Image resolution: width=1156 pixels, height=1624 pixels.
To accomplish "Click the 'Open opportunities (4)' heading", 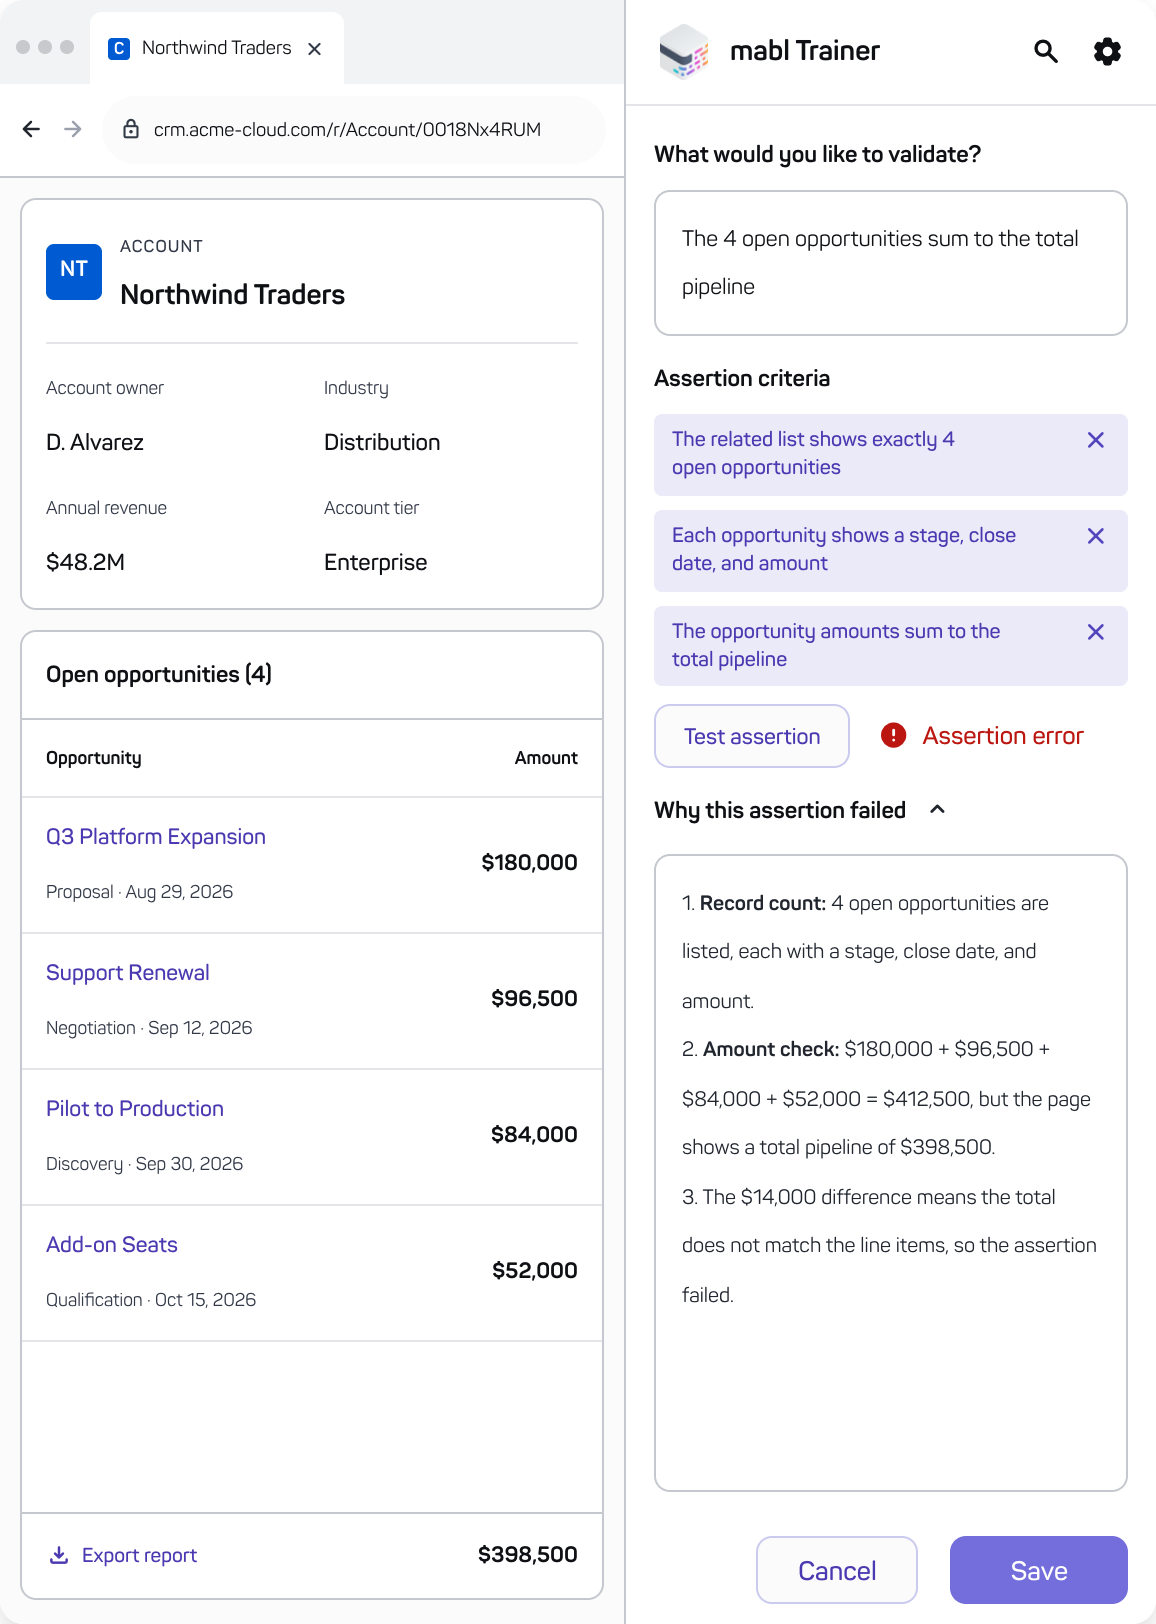I will [159, 674].
